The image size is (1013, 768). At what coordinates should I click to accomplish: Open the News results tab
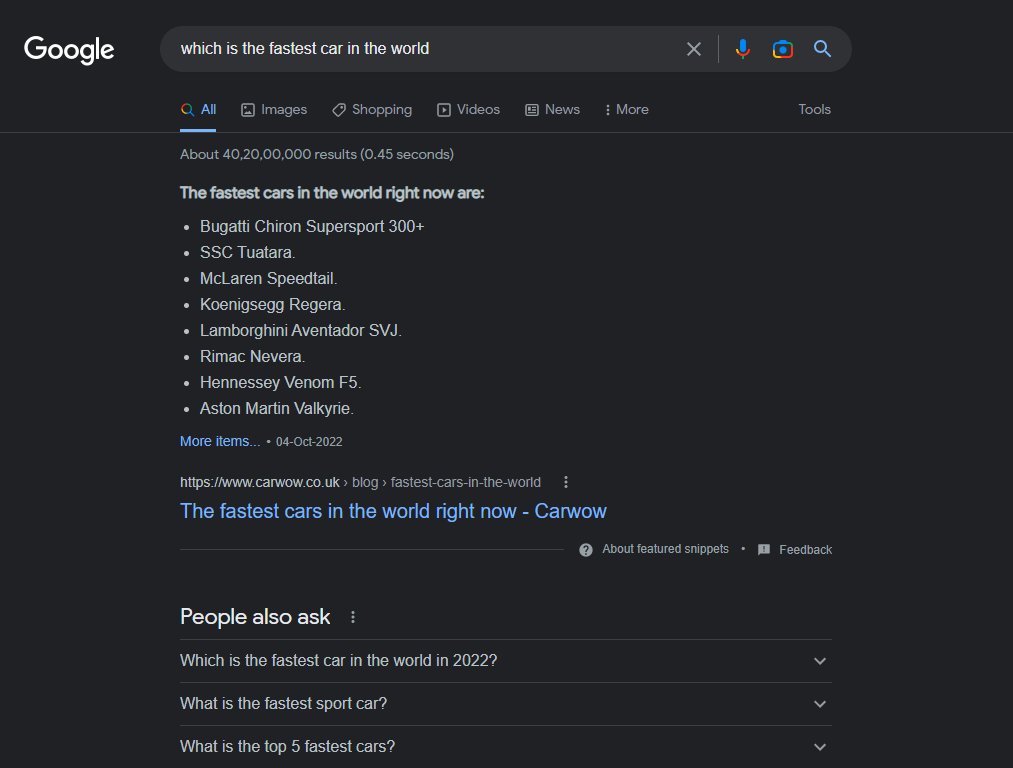click(x=552, y=110)
